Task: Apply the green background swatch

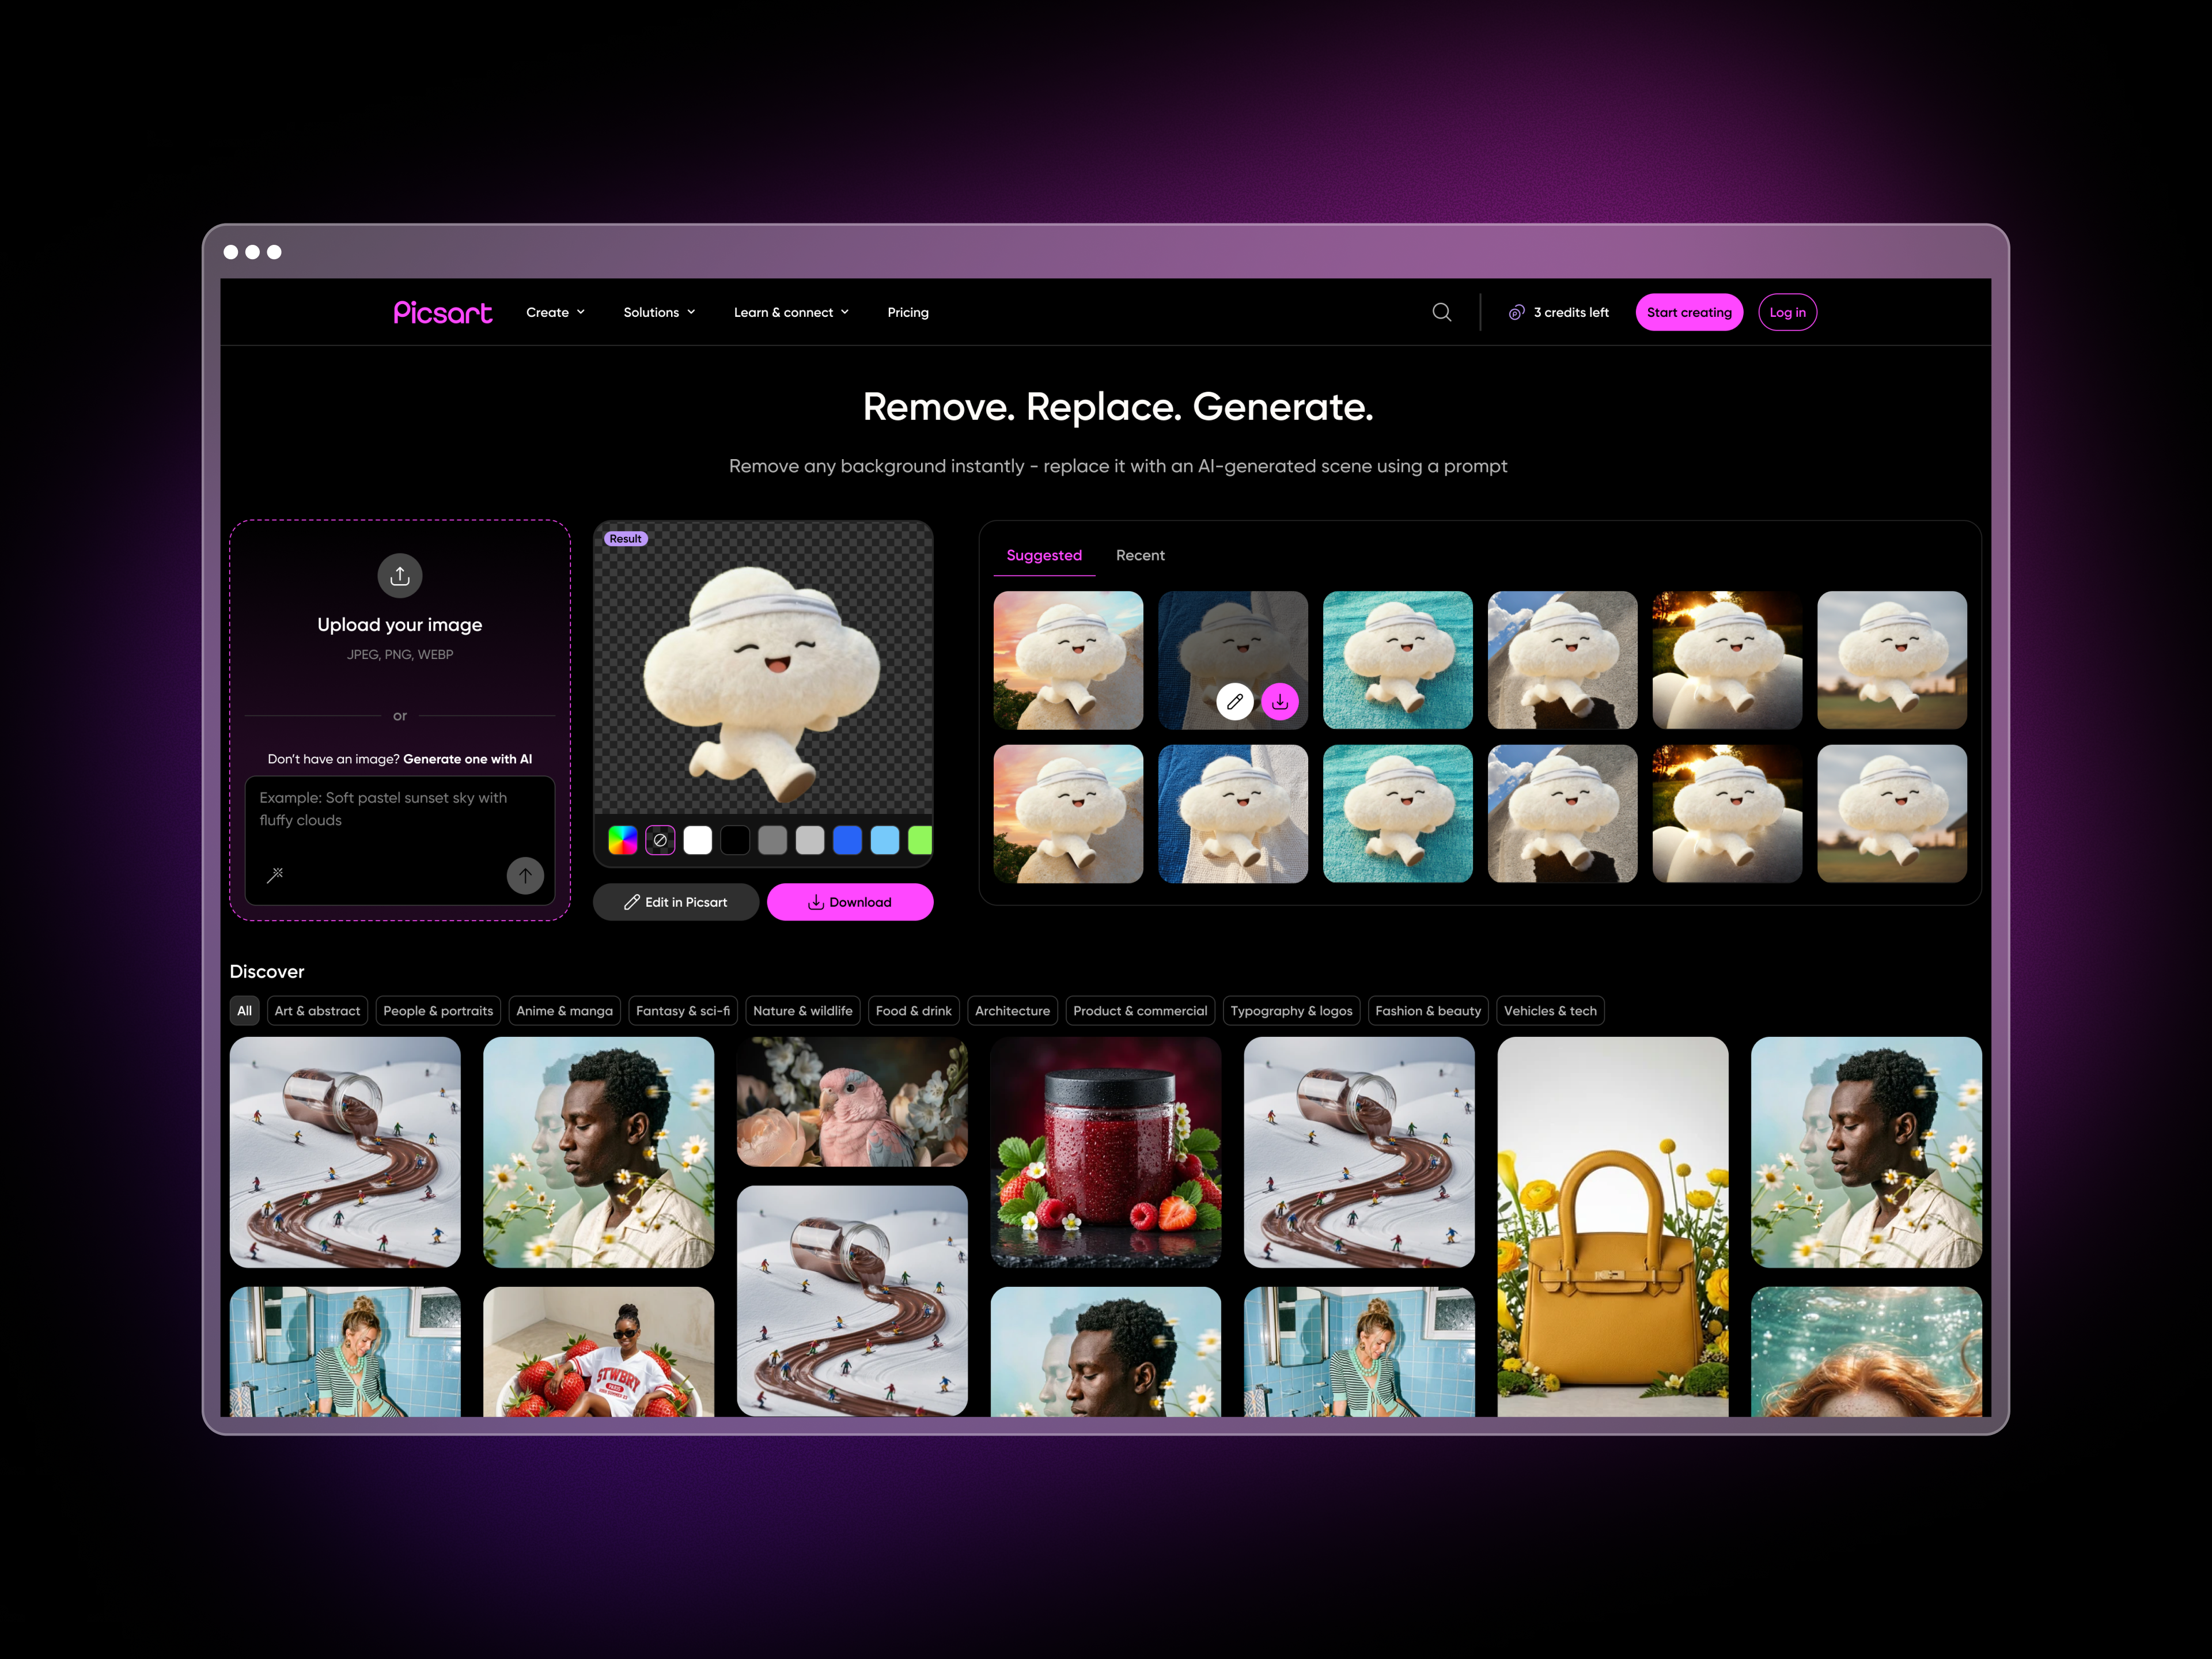Action: (x=920, y=840)
